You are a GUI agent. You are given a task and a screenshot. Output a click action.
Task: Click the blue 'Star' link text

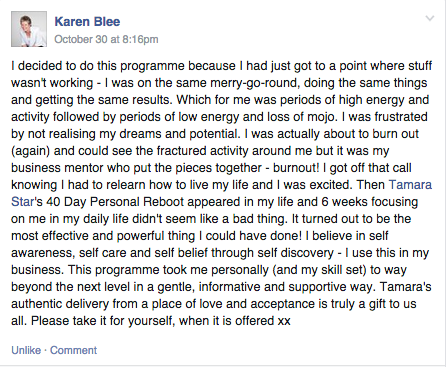(x=22, y=202)
